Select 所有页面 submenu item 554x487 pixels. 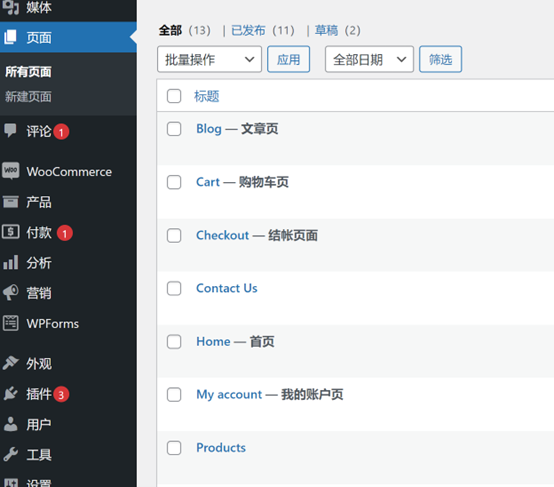[28, 72]
